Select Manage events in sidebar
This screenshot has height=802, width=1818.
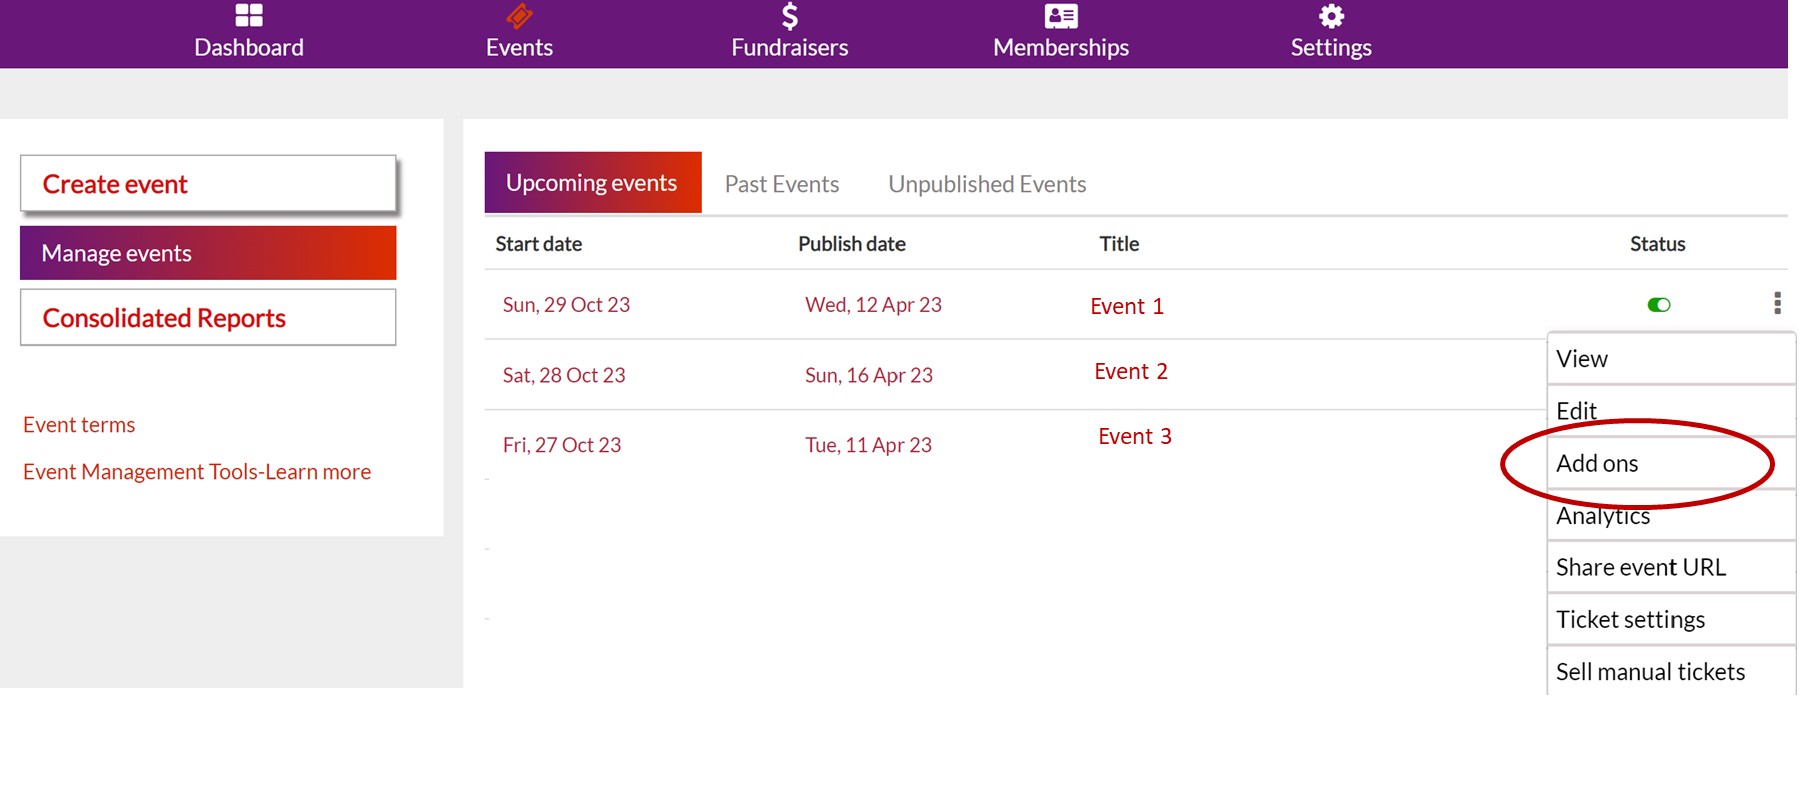[208, 253]
